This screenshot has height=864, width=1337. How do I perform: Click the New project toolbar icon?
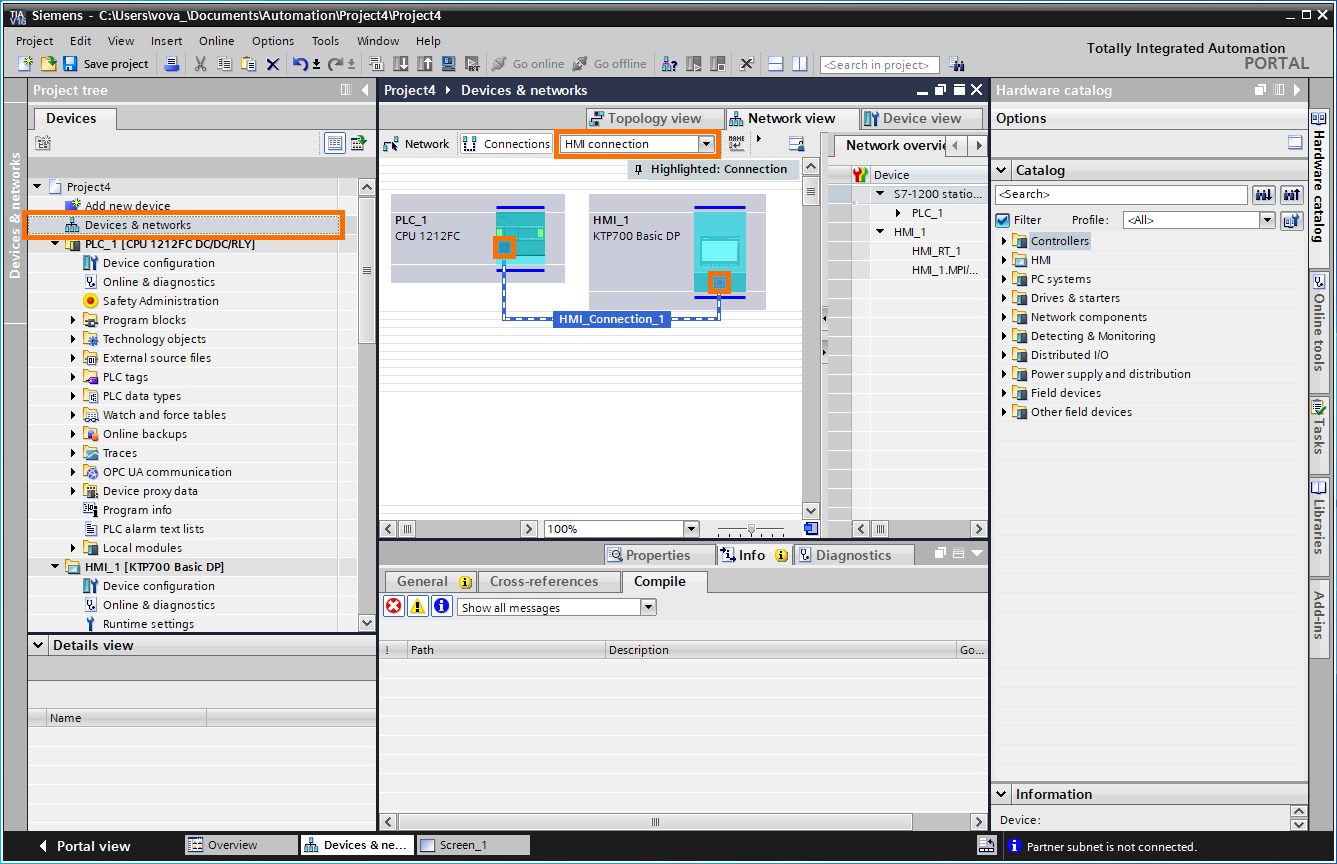click(26, 64)
